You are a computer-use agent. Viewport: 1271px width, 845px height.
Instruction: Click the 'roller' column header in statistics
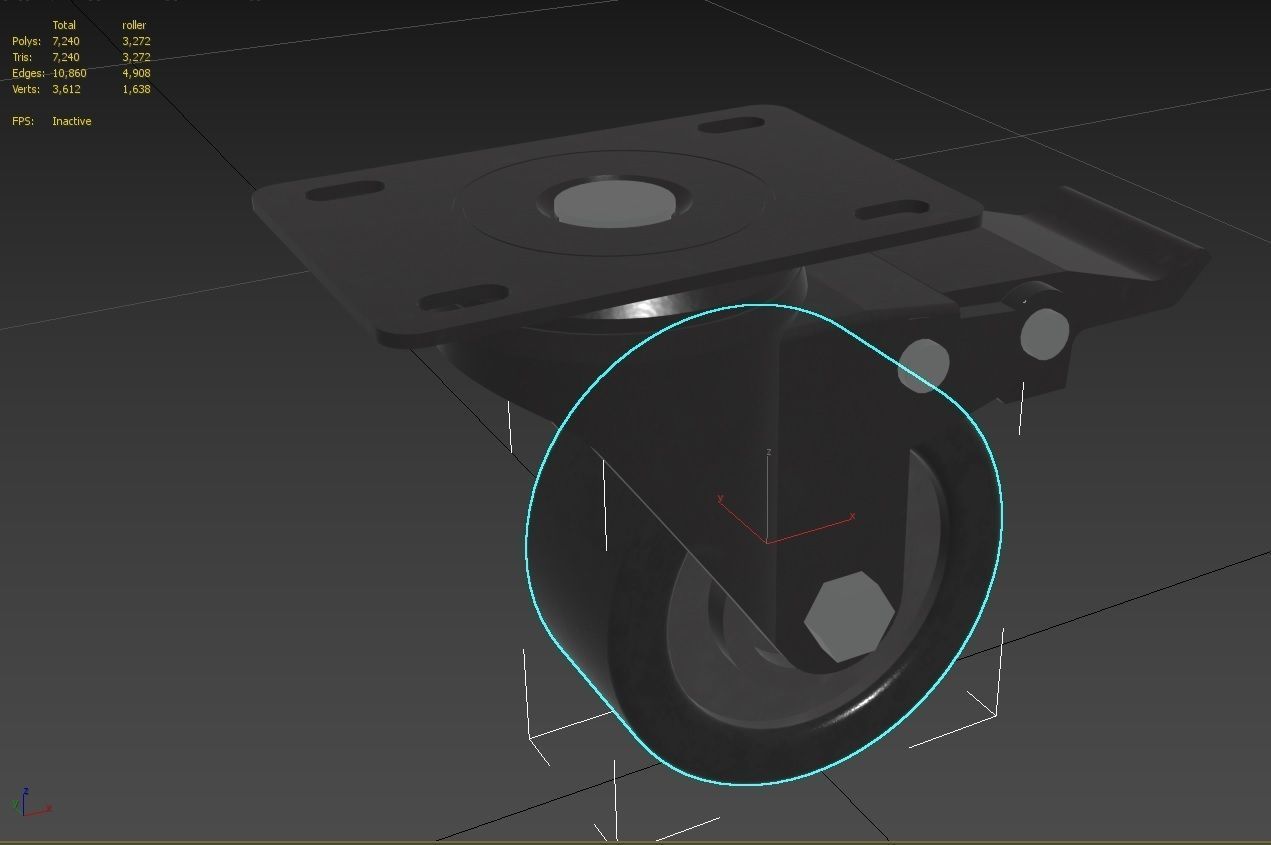point(134,25)
